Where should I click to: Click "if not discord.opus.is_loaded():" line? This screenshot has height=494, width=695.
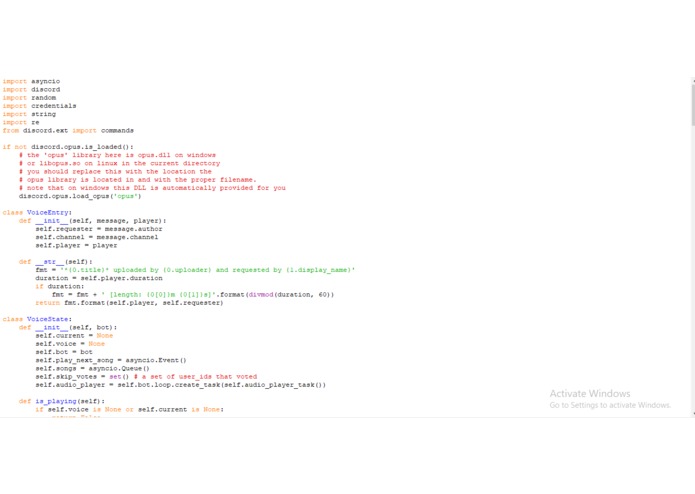[68, 147]
